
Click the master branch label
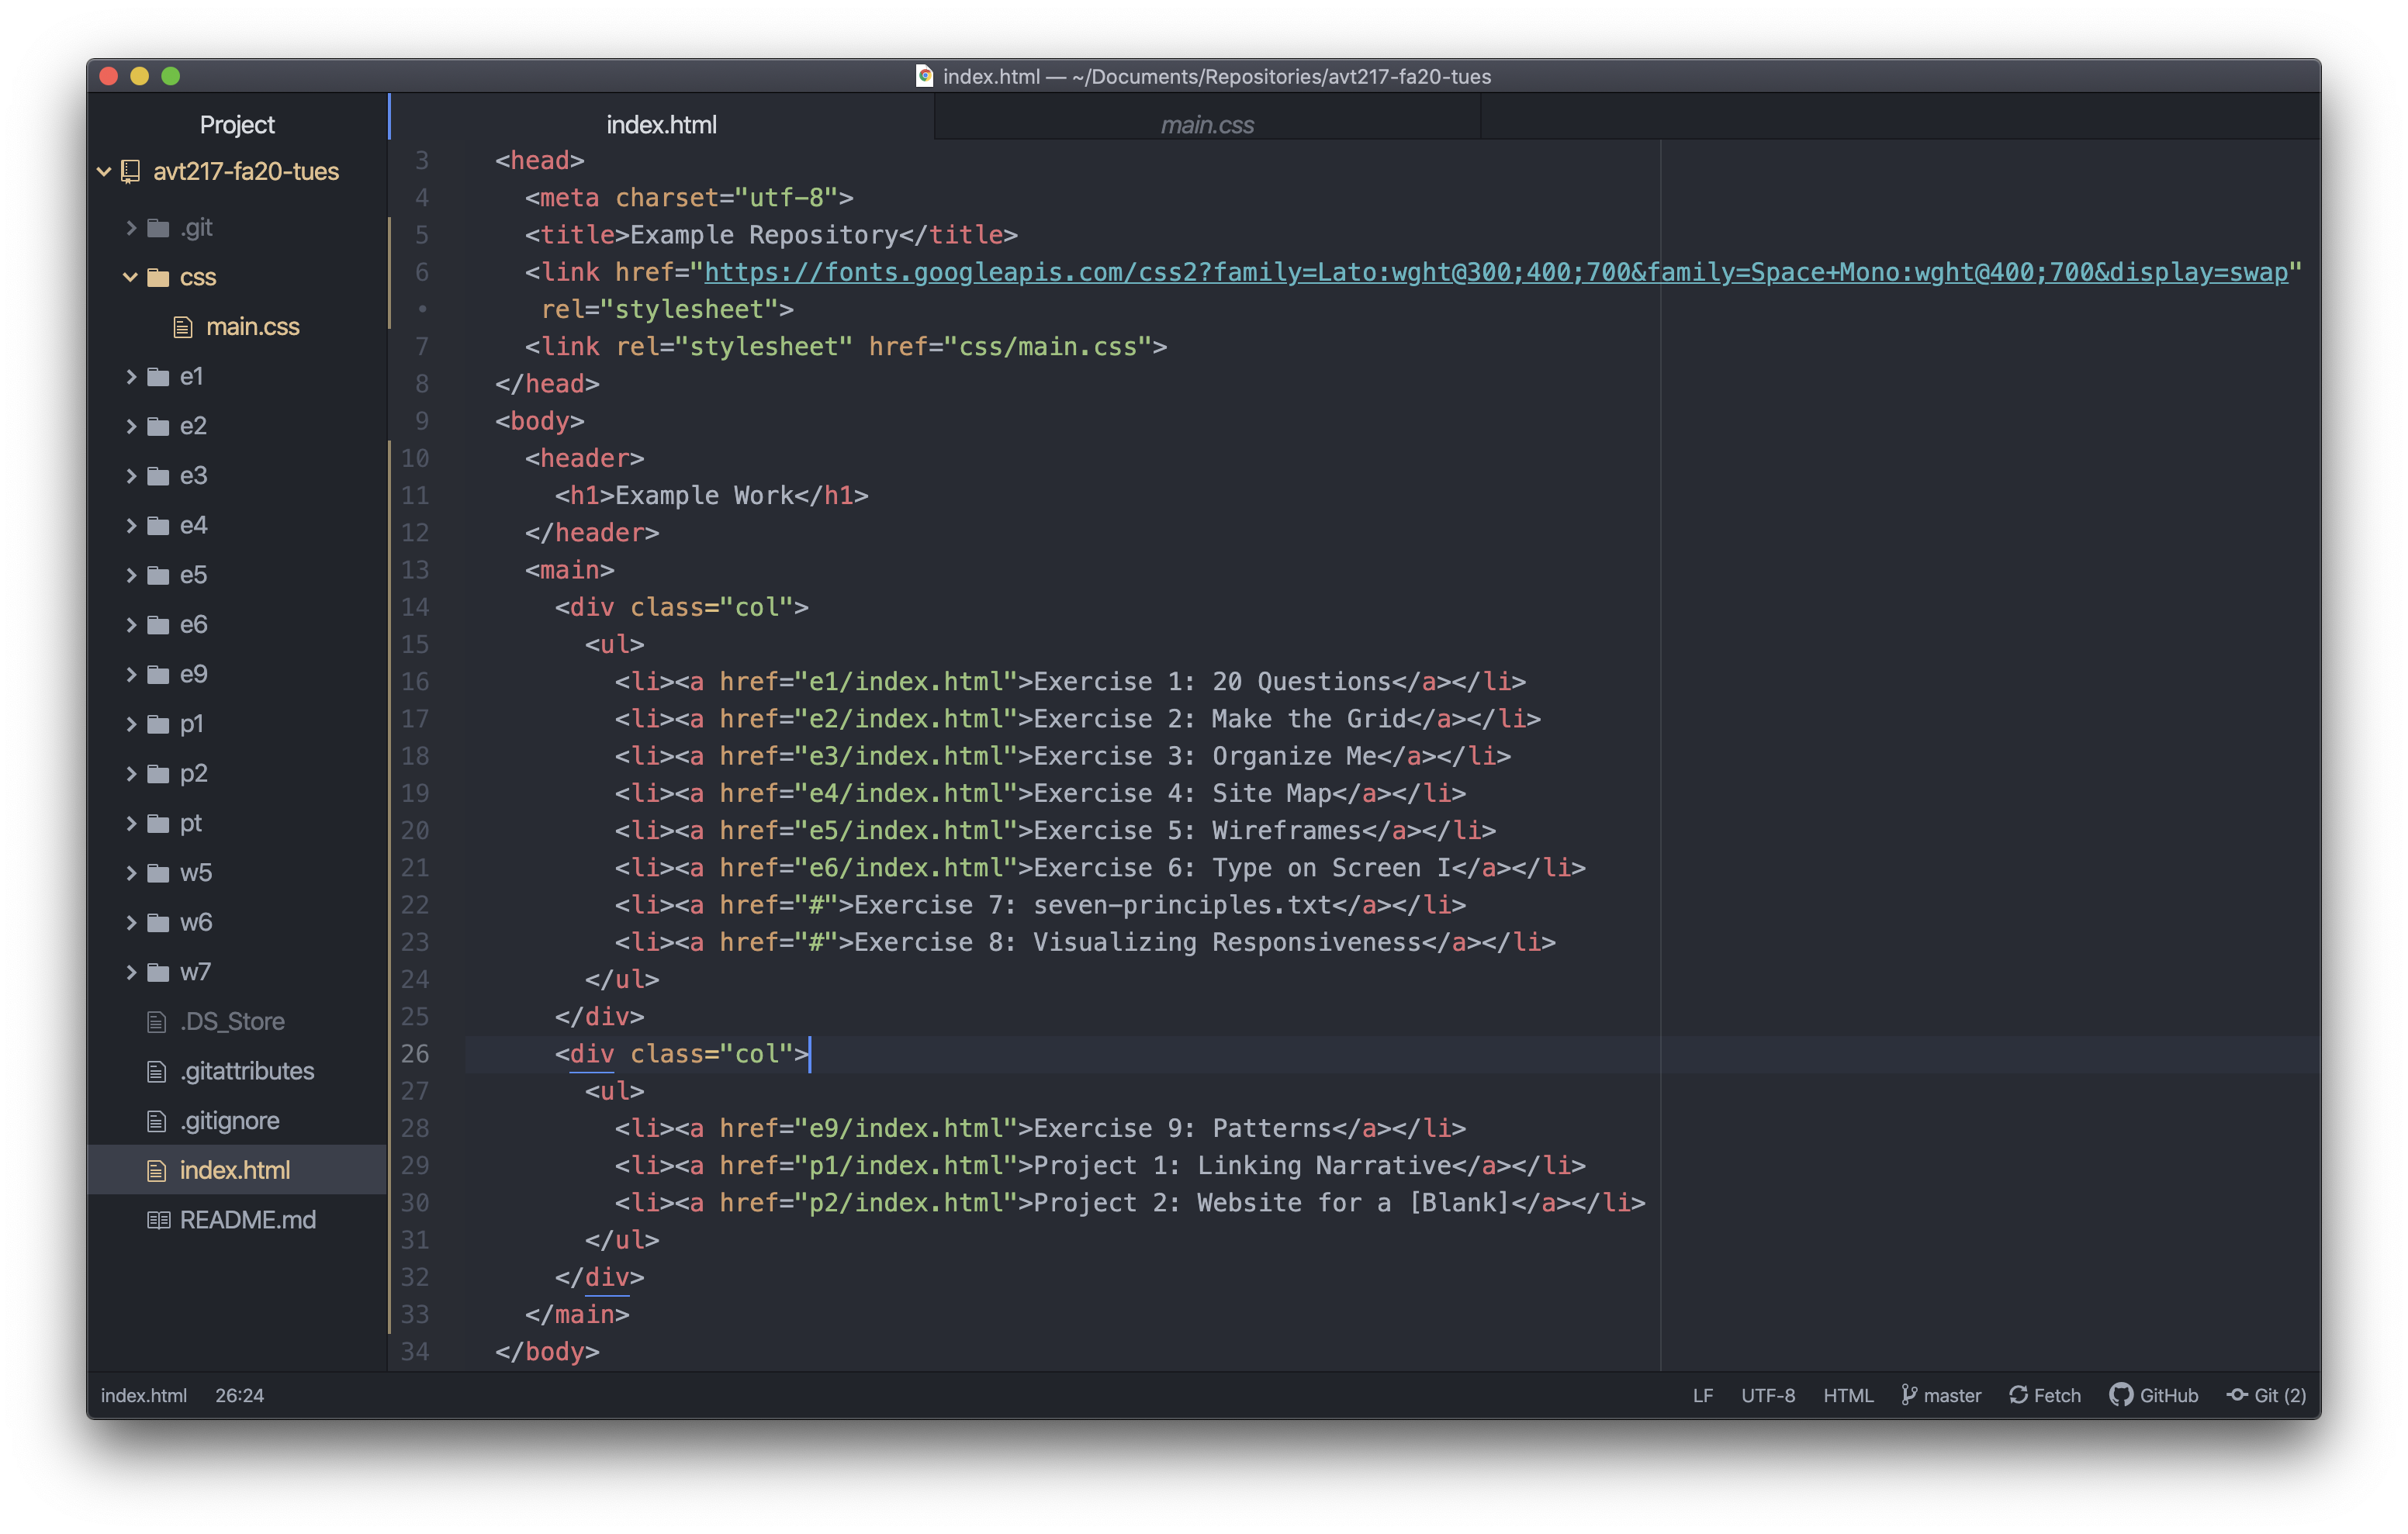point(1952,1395)
